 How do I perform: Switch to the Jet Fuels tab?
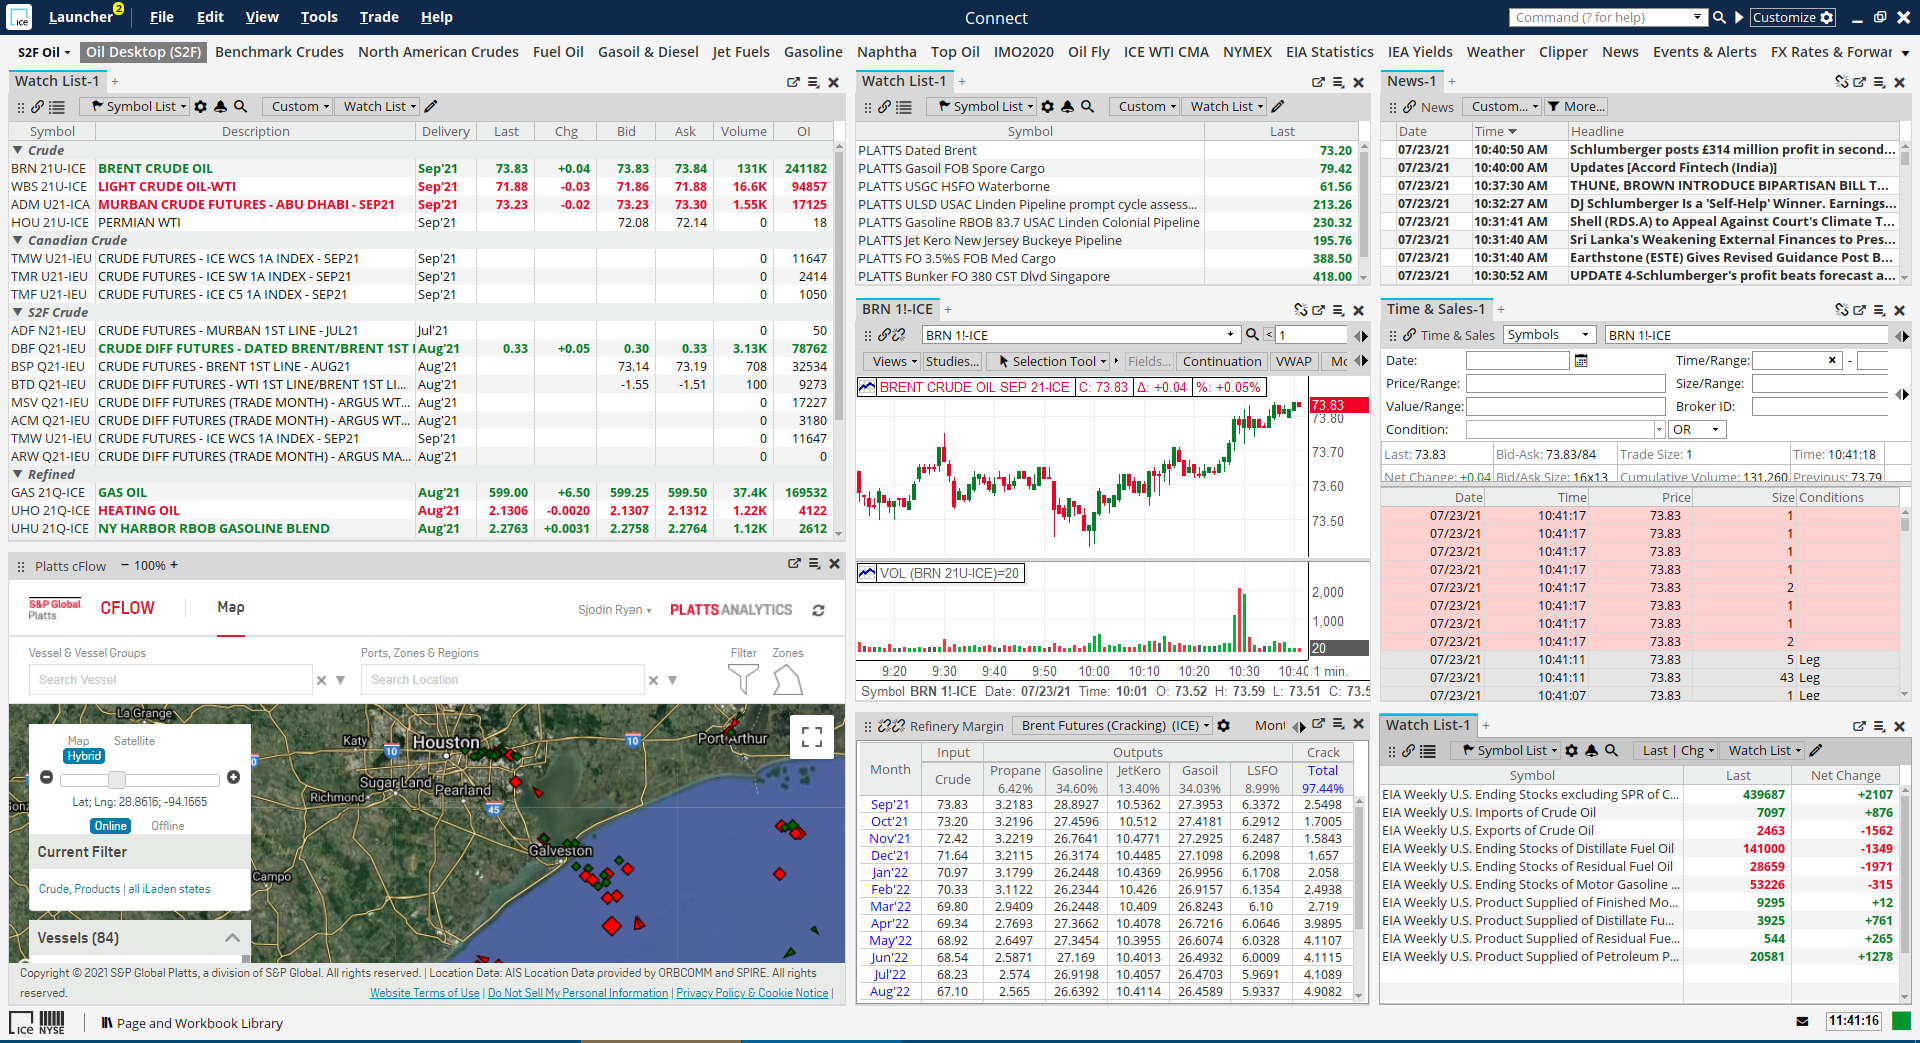[x=741, y=52]
